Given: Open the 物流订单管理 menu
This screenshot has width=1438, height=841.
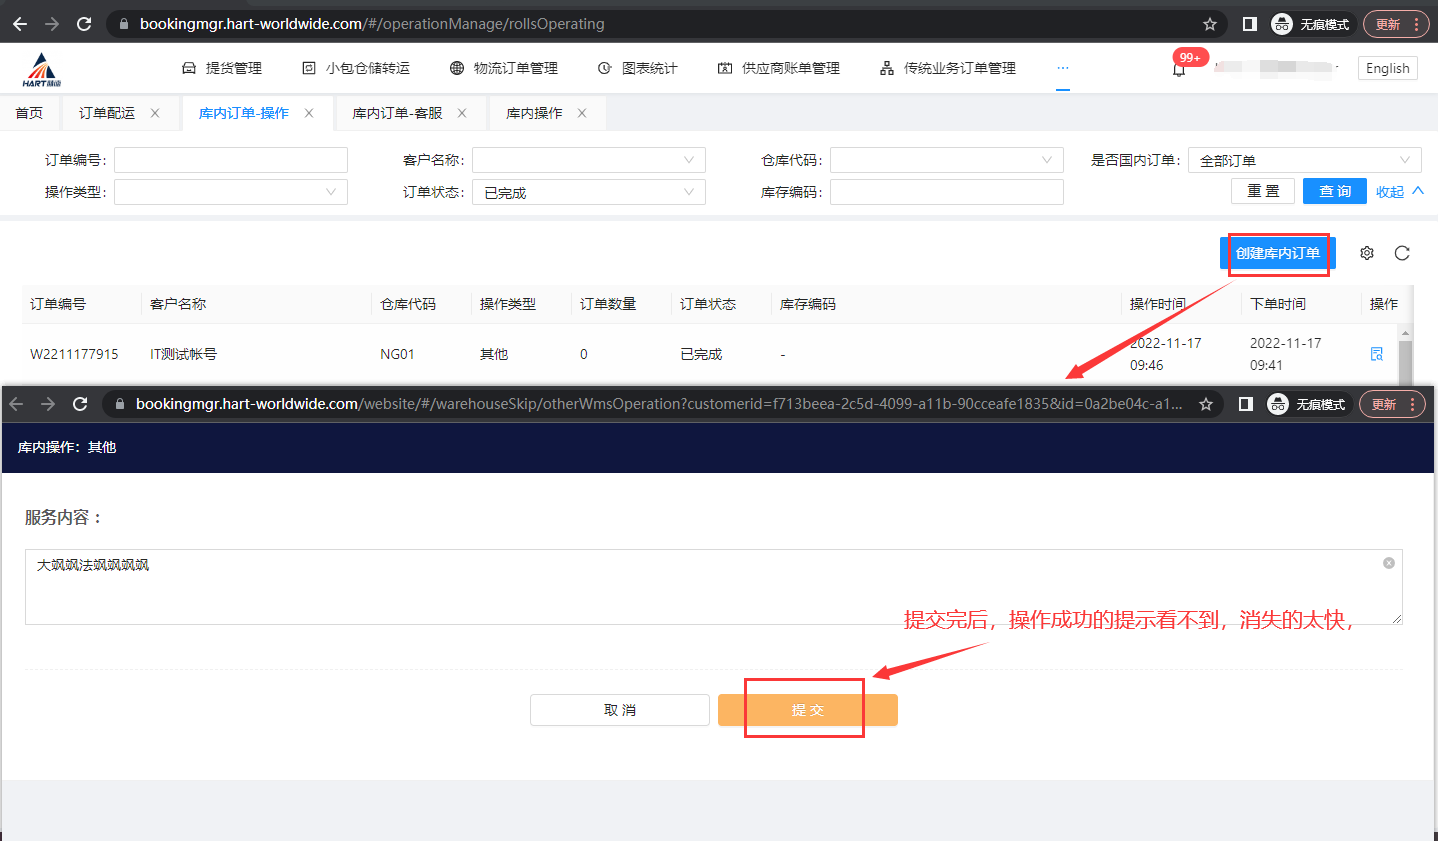Looking at the screenshot, I should point(504,68).
